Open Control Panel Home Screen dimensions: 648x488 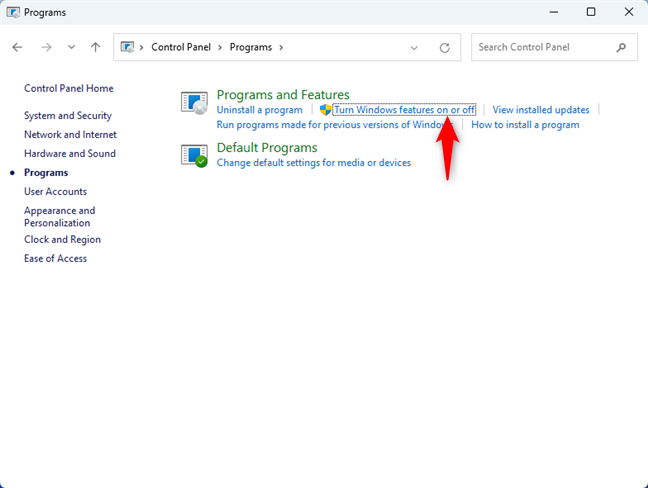pyautogui.click(x=69, y=88)
